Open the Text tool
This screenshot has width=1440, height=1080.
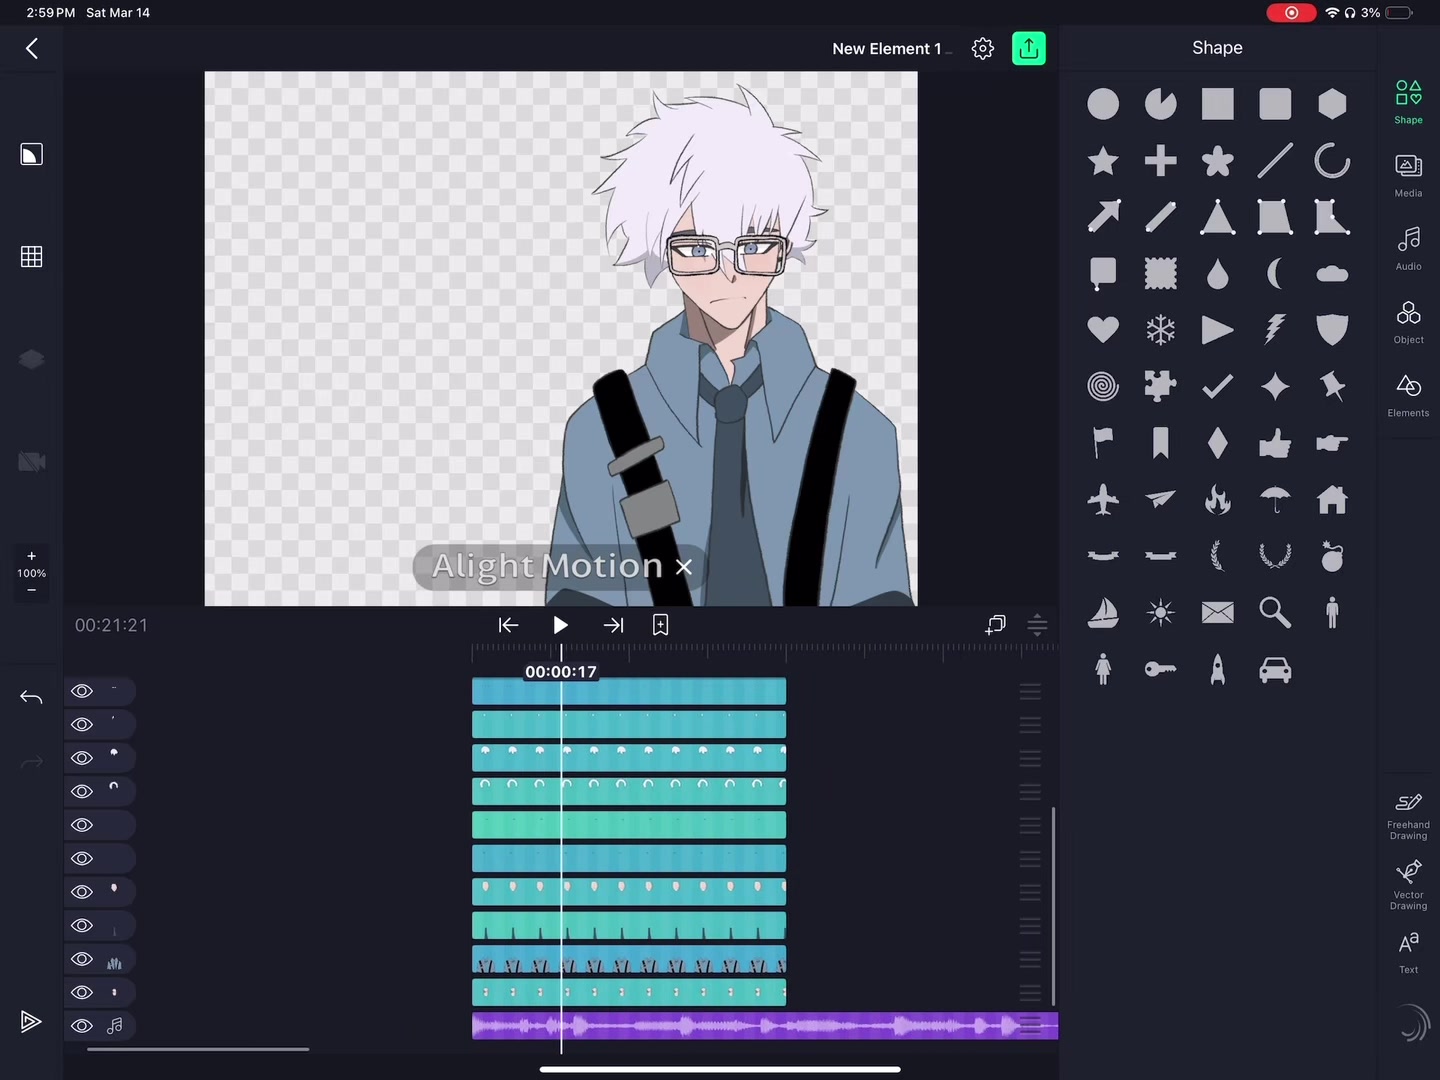point(1408,951)
